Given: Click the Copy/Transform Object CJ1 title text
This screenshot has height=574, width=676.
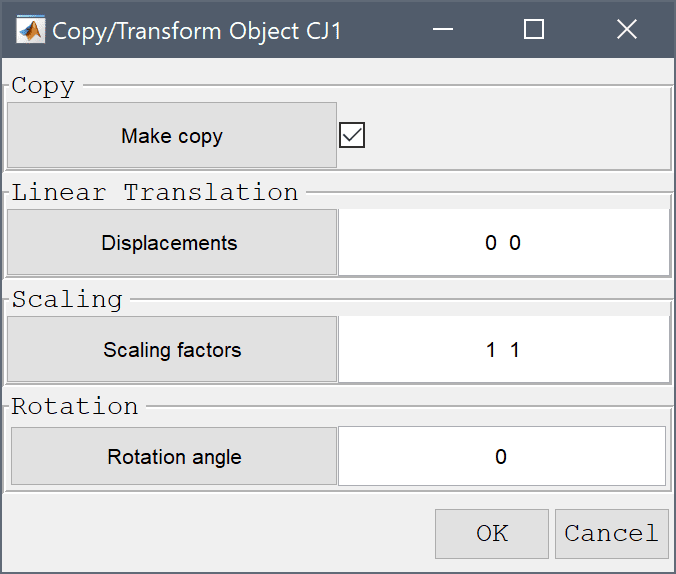Looking at the screenshot, I should [x=197, y=31].
